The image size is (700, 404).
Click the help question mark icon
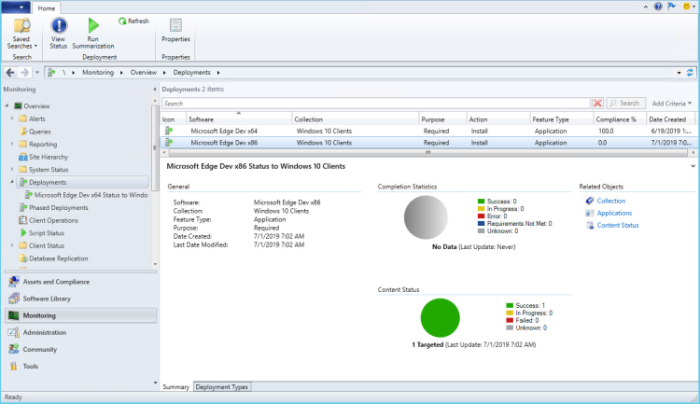click(658, 6)
